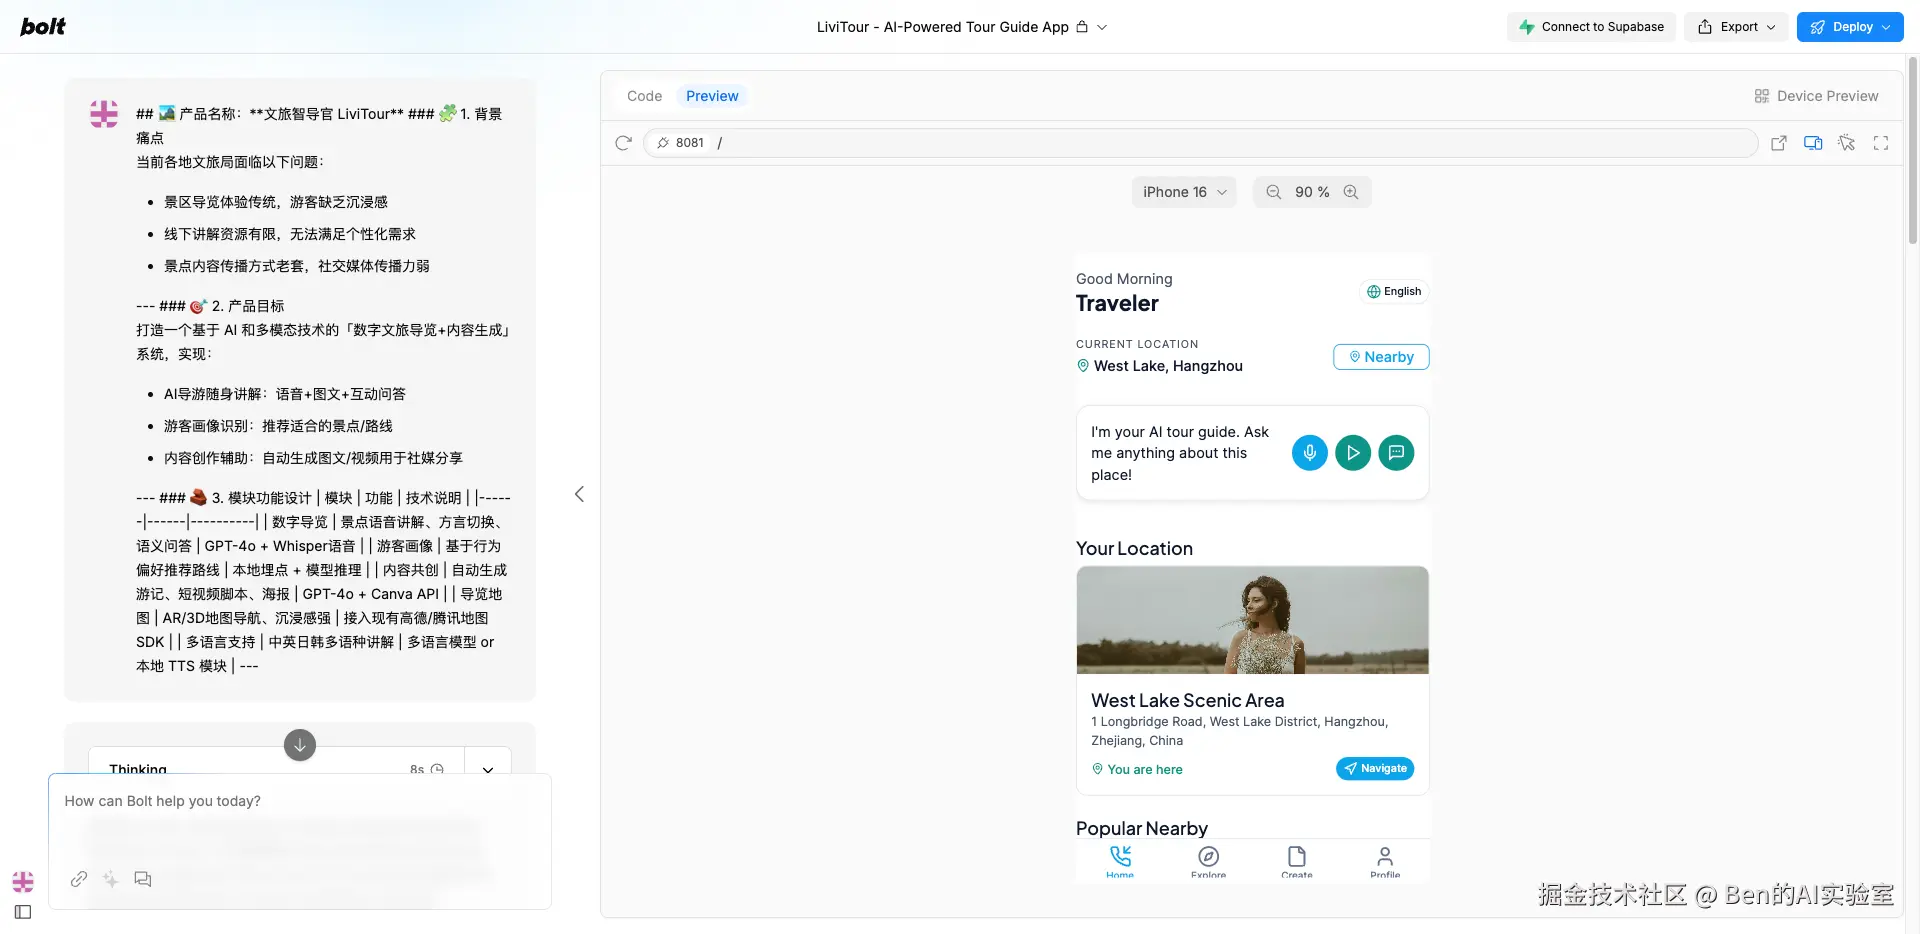The width and height of the screenshot is (1920, 934).
Task: Switch to the Code tab
Action: 644,96
